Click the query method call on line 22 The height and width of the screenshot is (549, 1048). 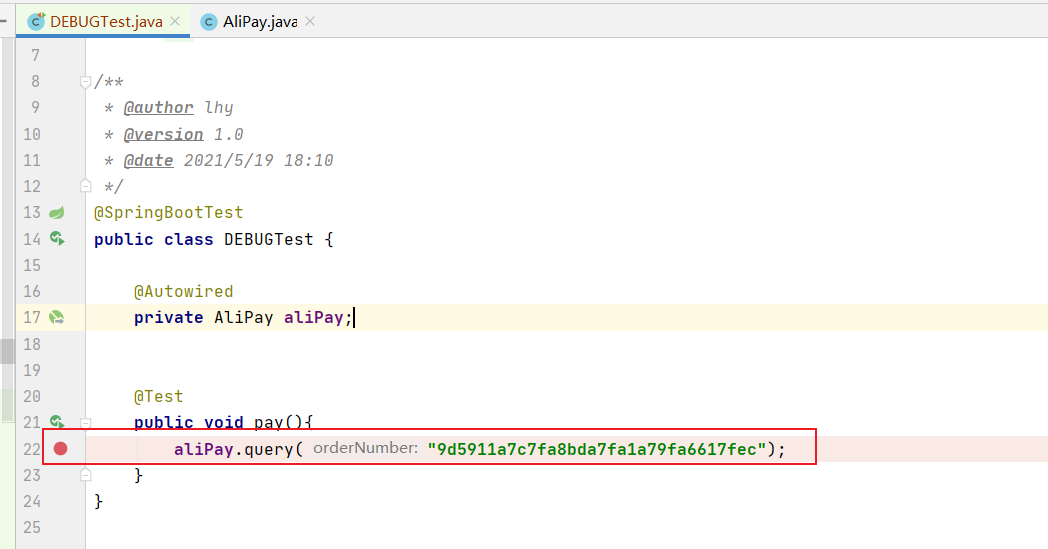(x=268, y=449)
